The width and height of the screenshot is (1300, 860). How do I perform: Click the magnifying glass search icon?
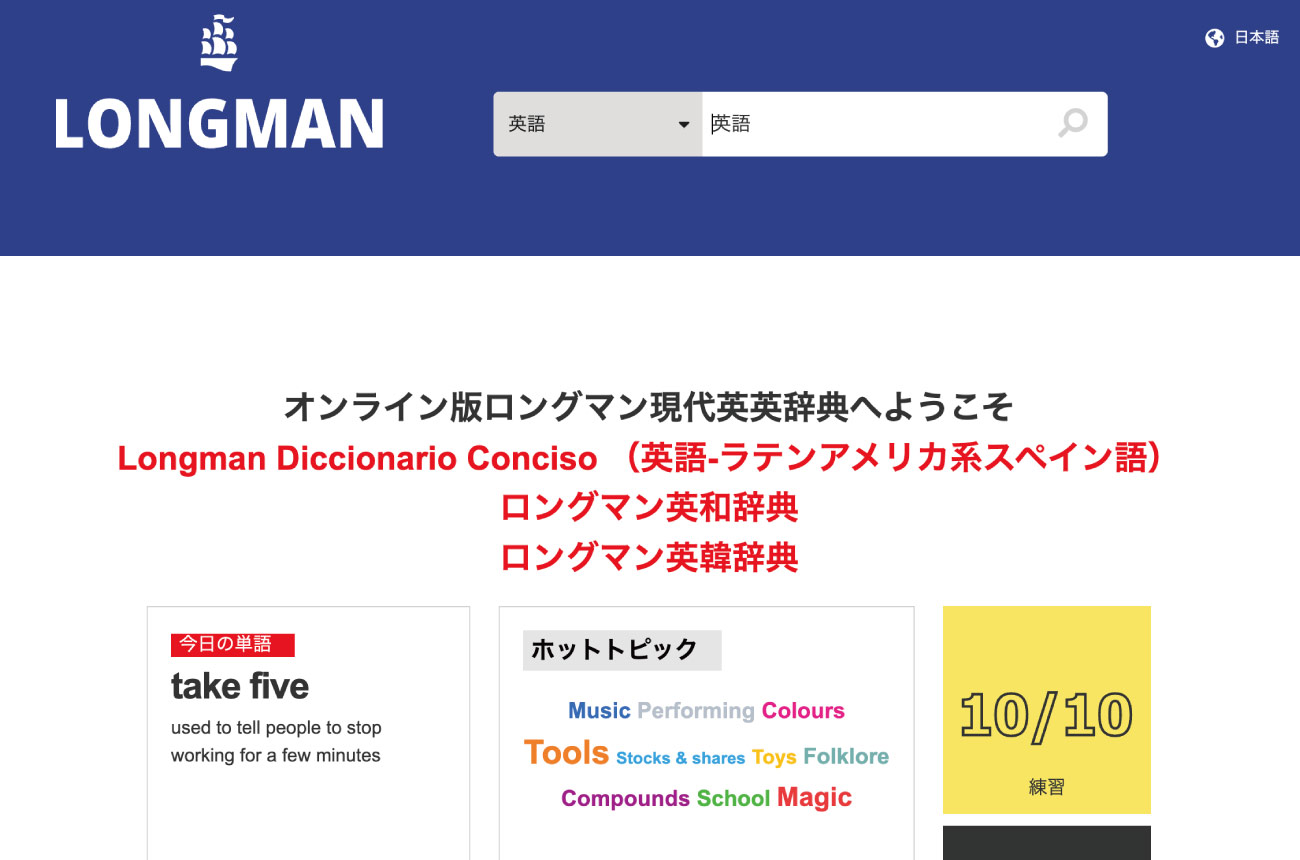pos(1073,124)
